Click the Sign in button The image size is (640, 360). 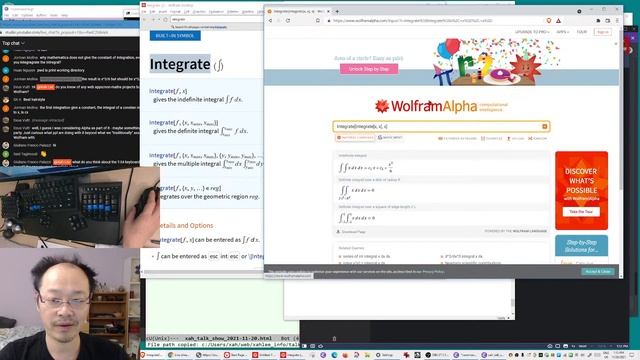pos(602,32)
